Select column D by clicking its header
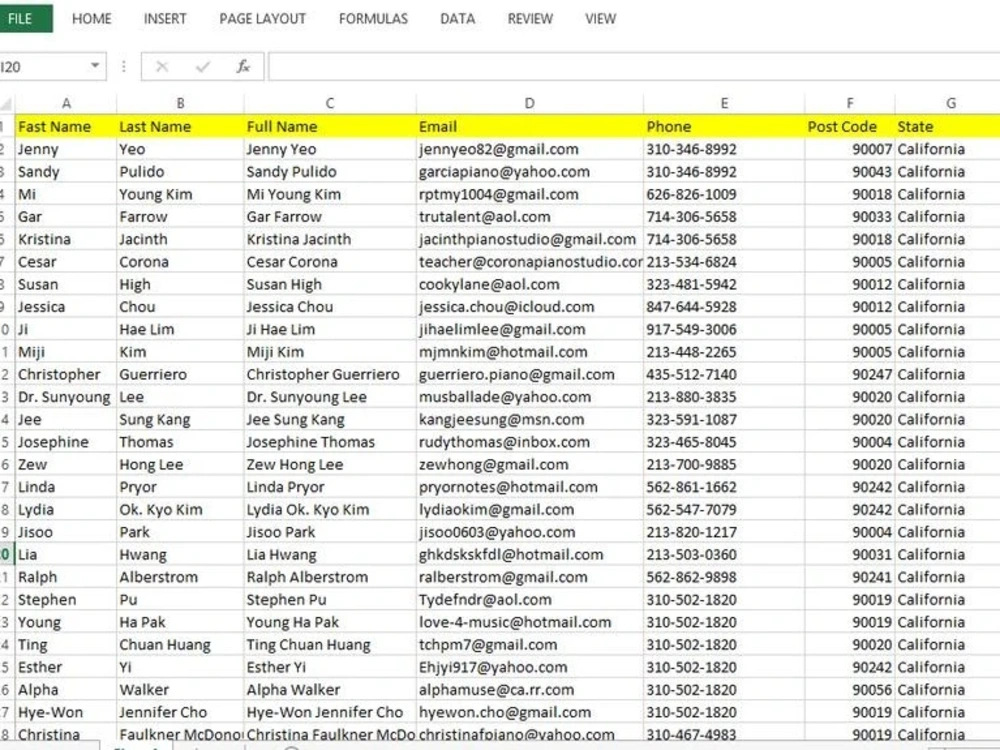The width and height of the screenshot is (1000, 750). (x=529, y=103)
